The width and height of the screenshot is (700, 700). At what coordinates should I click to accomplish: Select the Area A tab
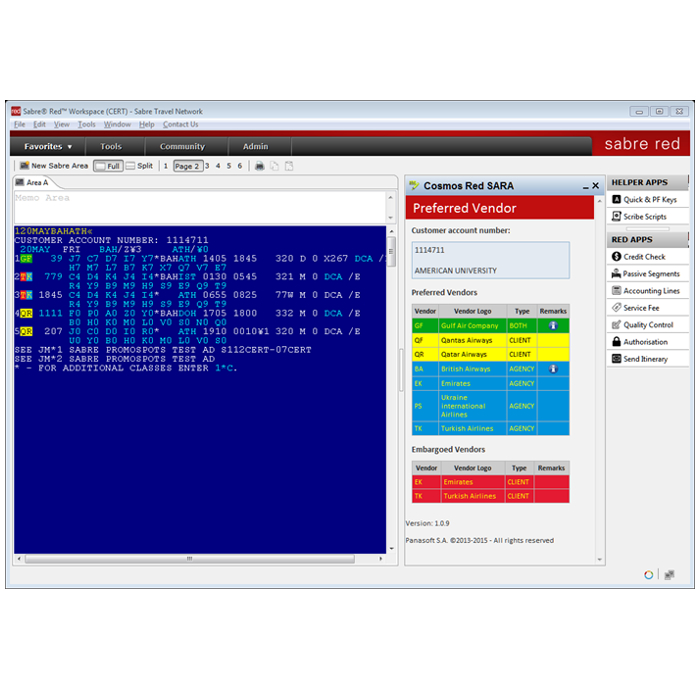tap(36, 183)
